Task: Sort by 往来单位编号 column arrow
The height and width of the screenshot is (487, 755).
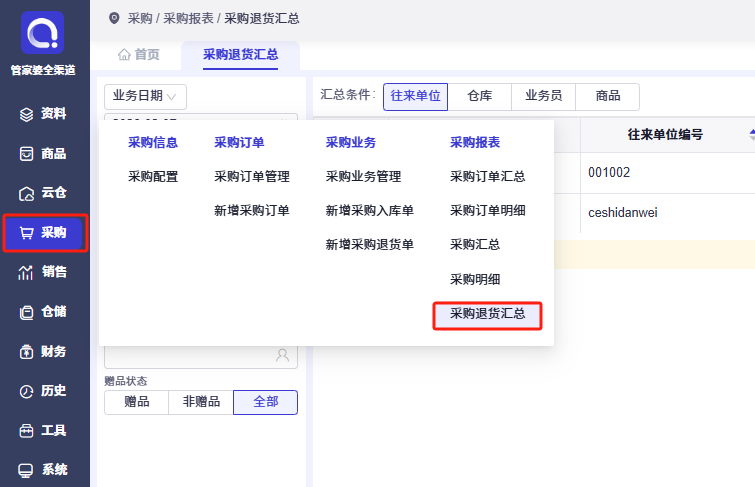Action: pos(752,135)
